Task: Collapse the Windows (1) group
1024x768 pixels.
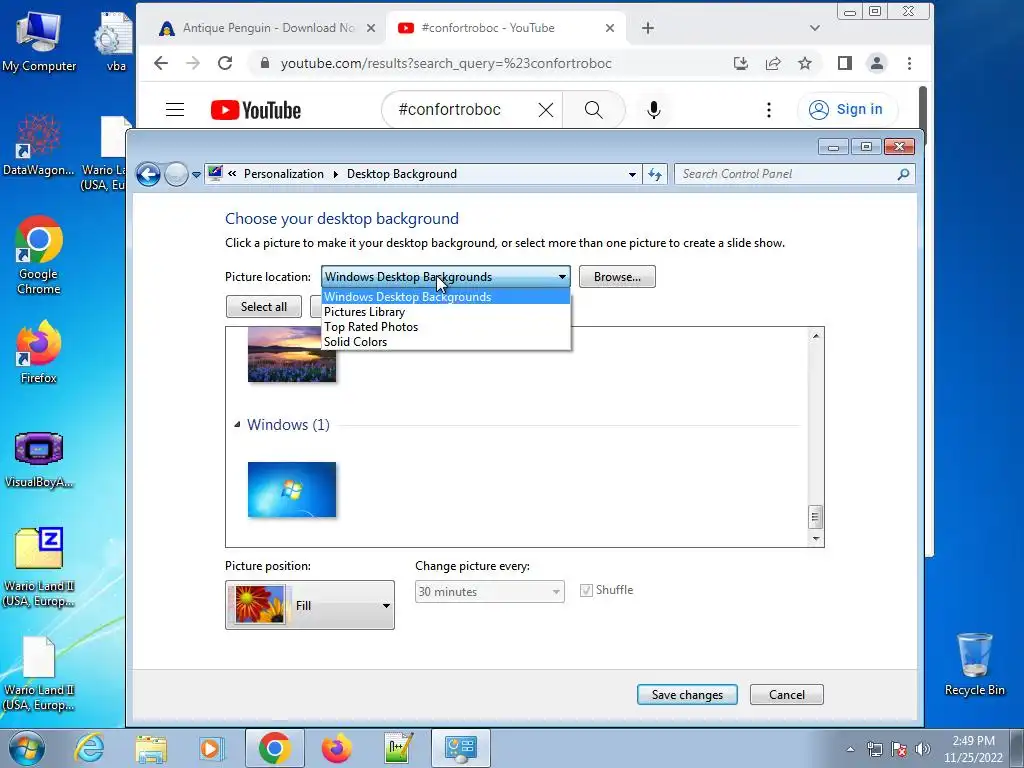Action: click(x=237, y=424)
